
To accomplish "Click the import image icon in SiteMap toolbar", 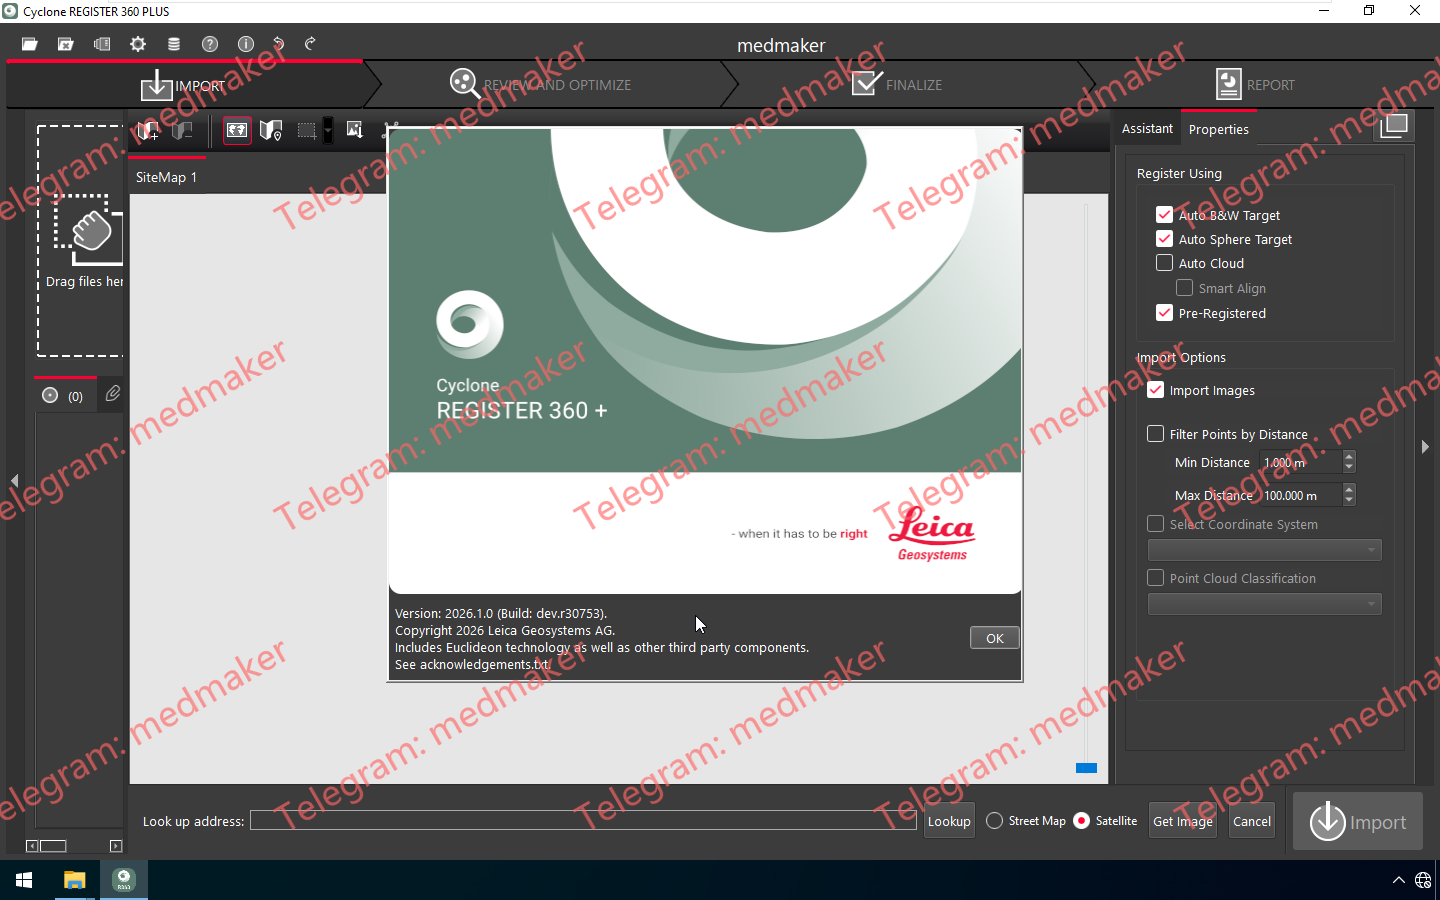I will (x=355, y=130).
